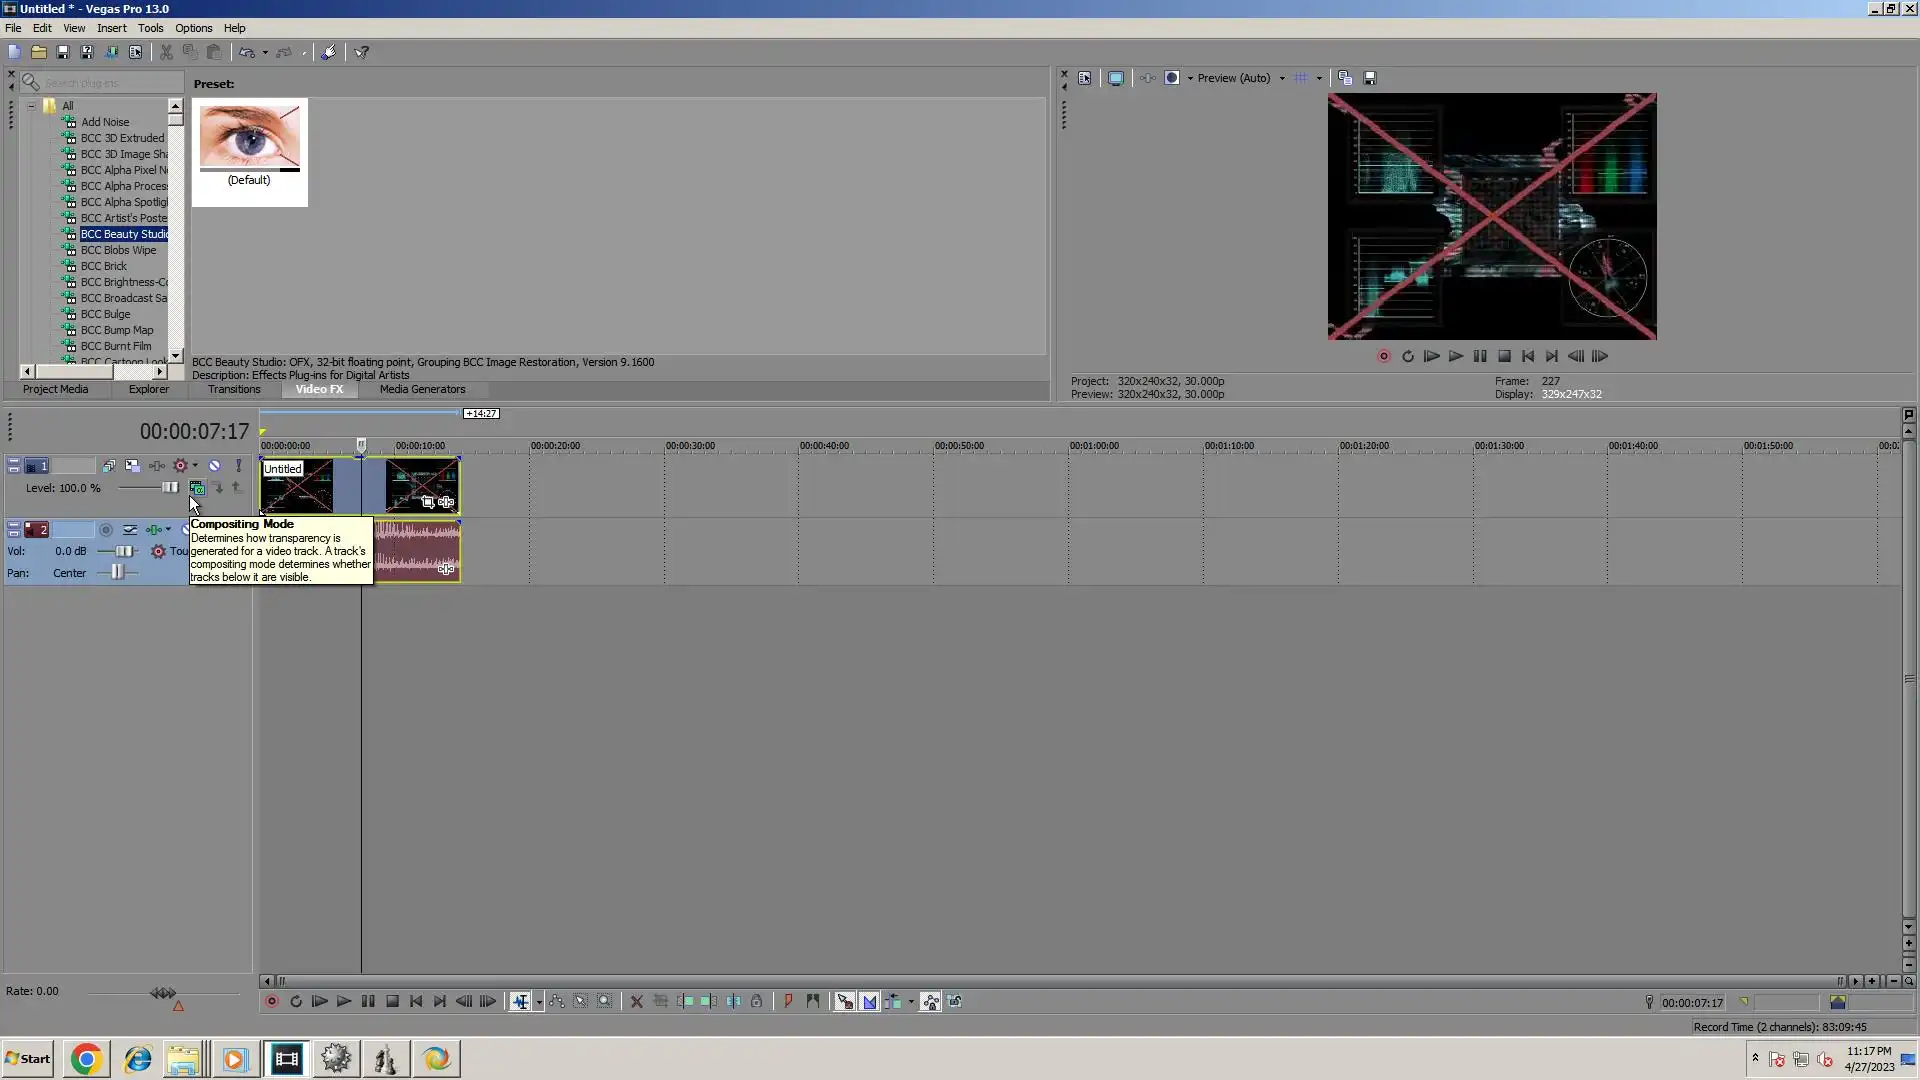
Task: Toggle Solo on video track 1
Action: [x=238, y=466]
